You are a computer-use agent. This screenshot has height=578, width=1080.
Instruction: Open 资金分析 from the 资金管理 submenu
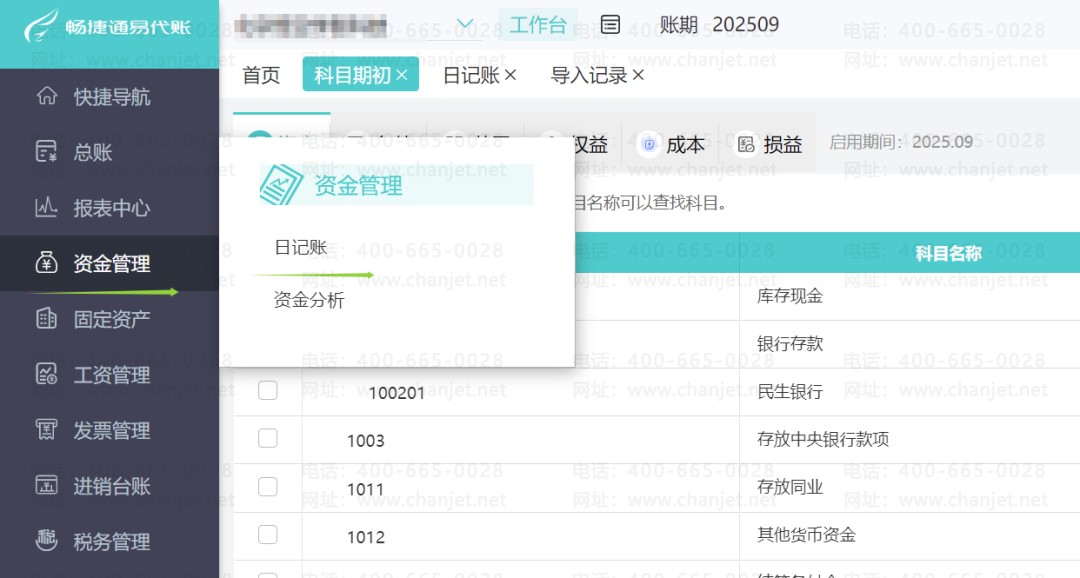[309, 300]
